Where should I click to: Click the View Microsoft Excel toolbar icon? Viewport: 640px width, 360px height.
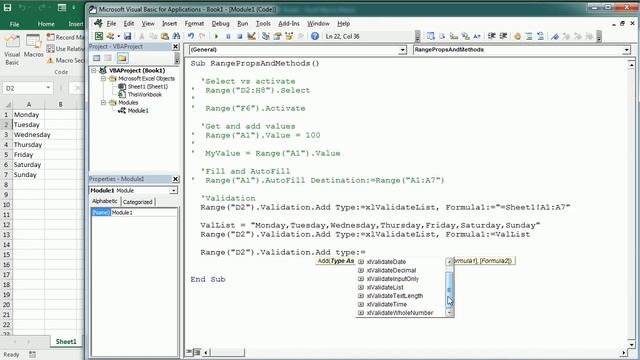click(x=99, y=36)
